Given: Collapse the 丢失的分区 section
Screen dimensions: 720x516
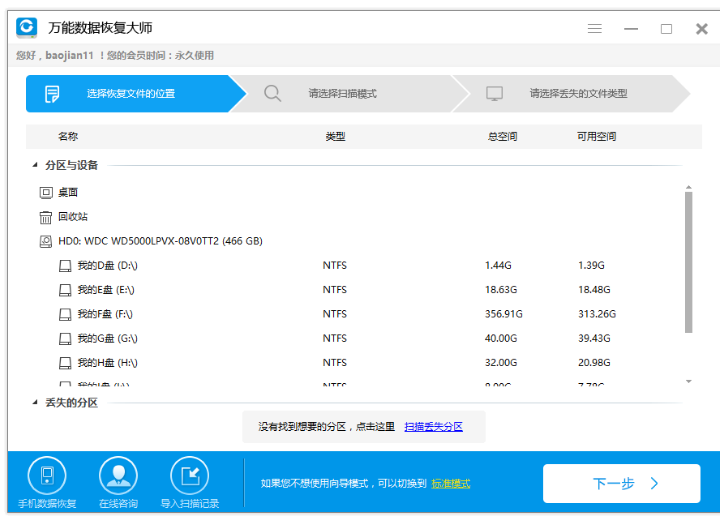Looking at the screenshot, I should coord(36,402).
